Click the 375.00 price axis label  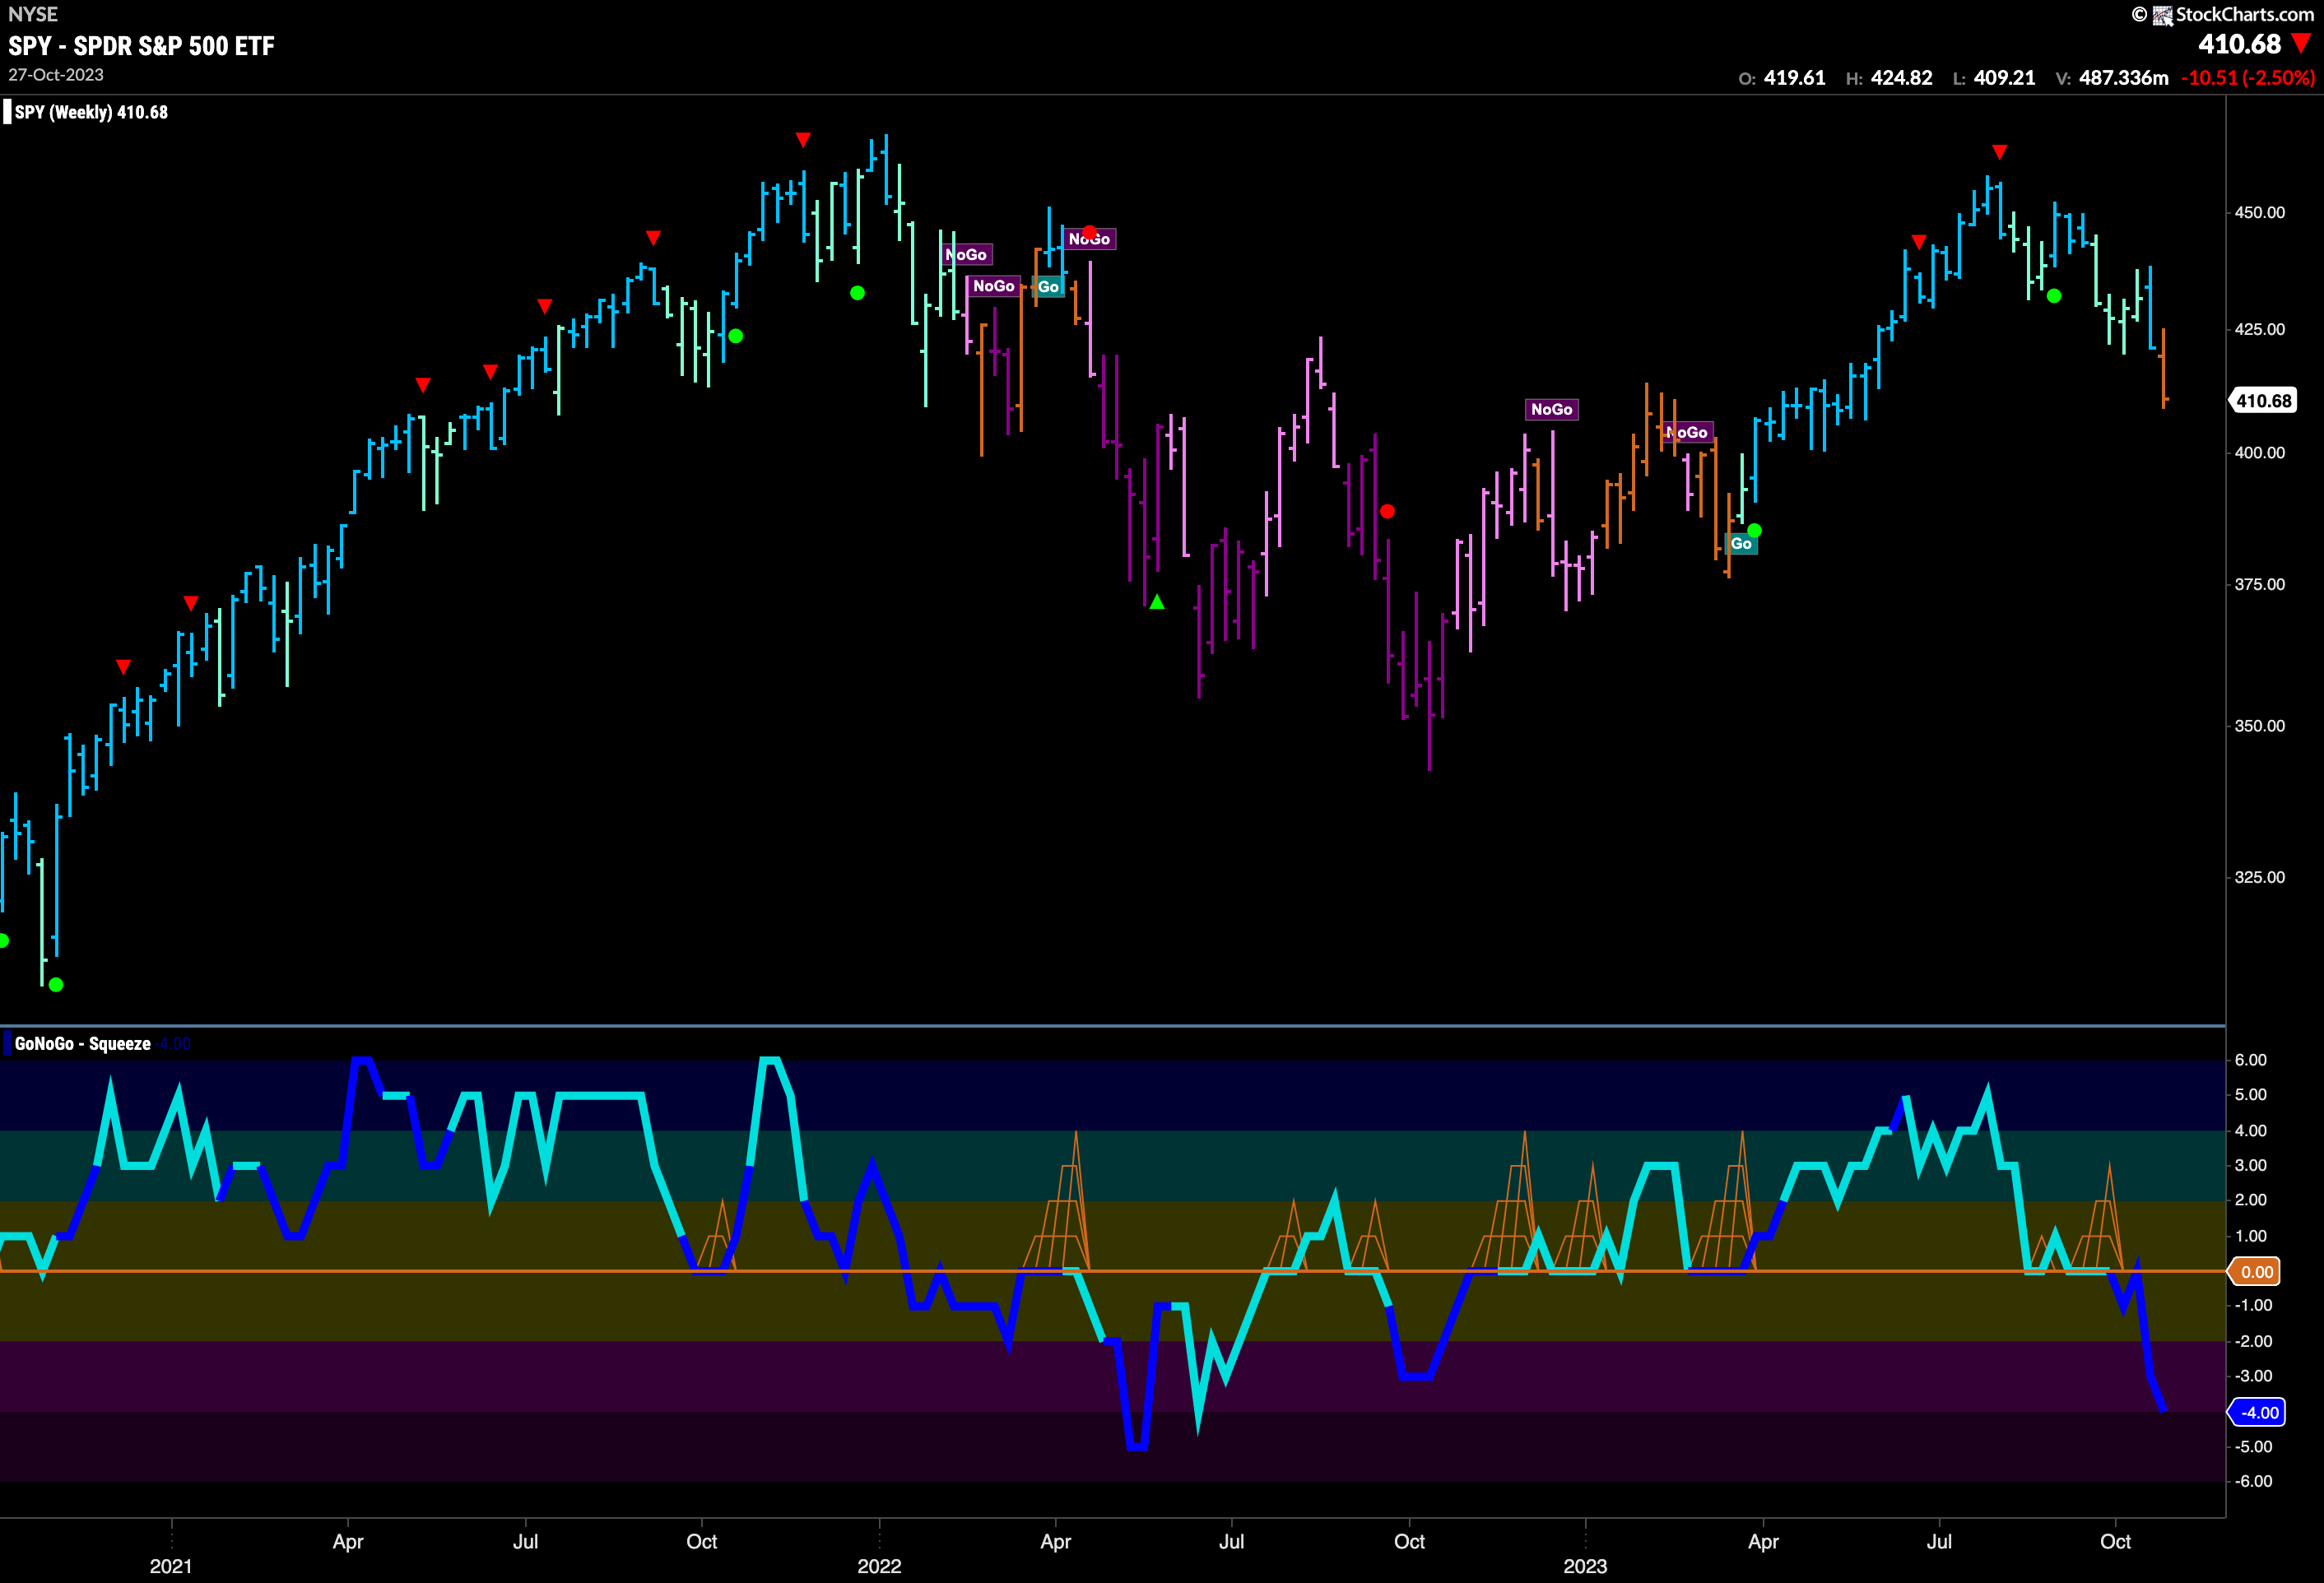[2259, 584]
